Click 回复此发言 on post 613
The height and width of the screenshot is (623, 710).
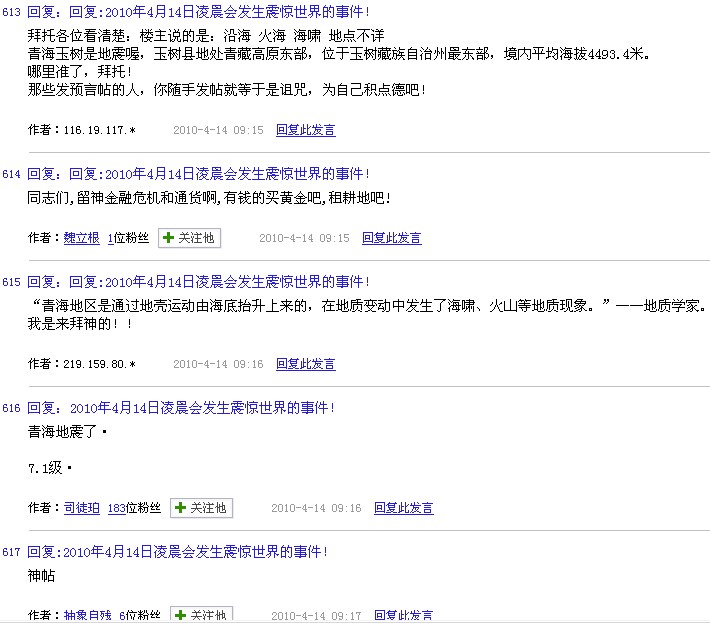pyautogui.click(x=306, y=130)
